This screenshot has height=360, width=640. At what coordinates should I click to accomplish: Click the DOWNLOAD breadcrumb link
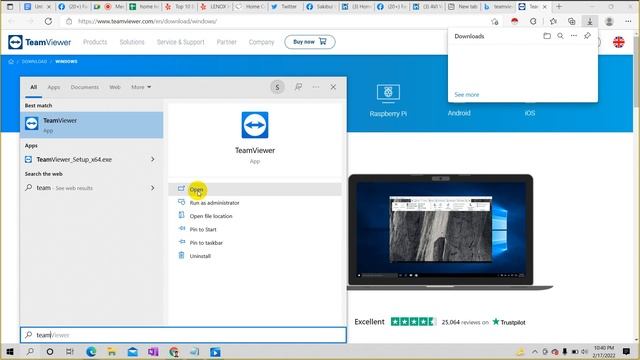34,62
